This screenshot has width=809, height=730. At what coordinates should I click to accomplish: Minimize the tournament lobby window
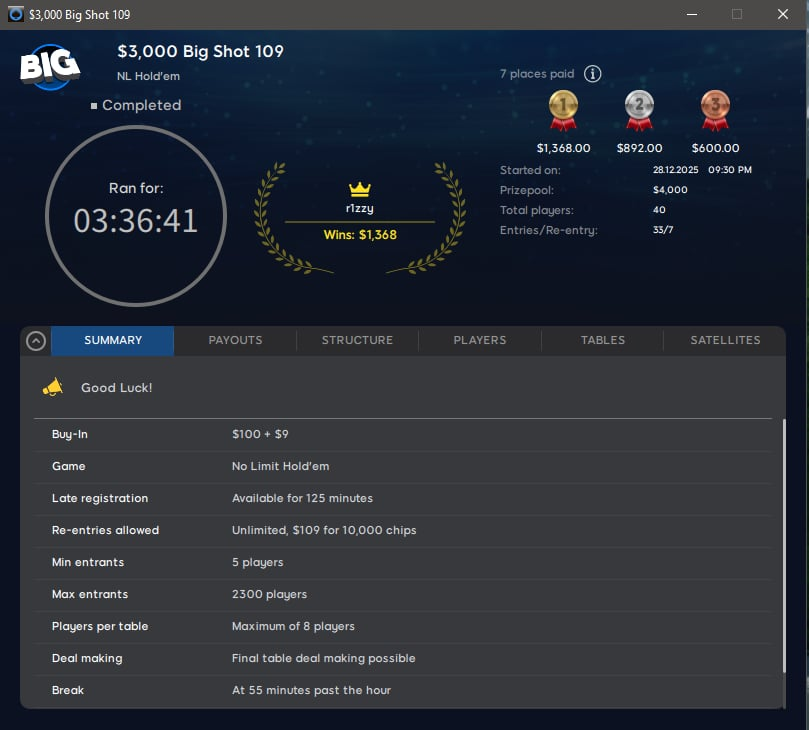tap(691, 15)
